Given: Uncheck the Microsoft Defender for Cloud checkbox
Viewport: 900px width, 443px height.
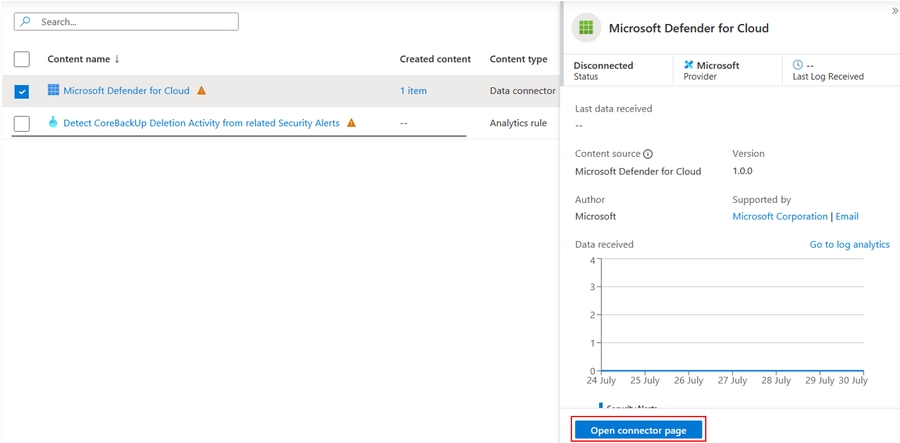Looking at the screenshot, I should (x=22, y=91).
